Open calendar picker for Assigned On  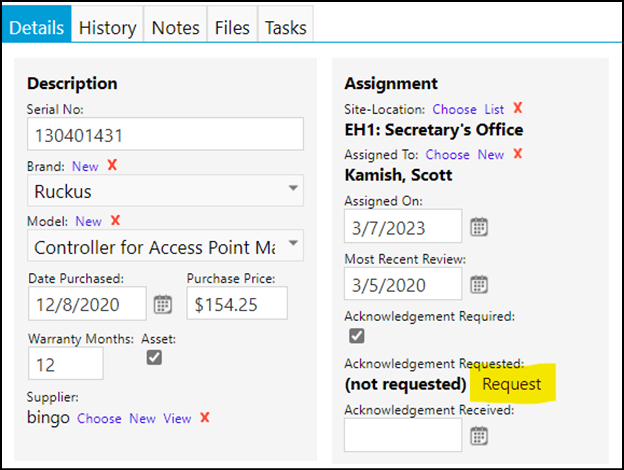coord(479,227)
